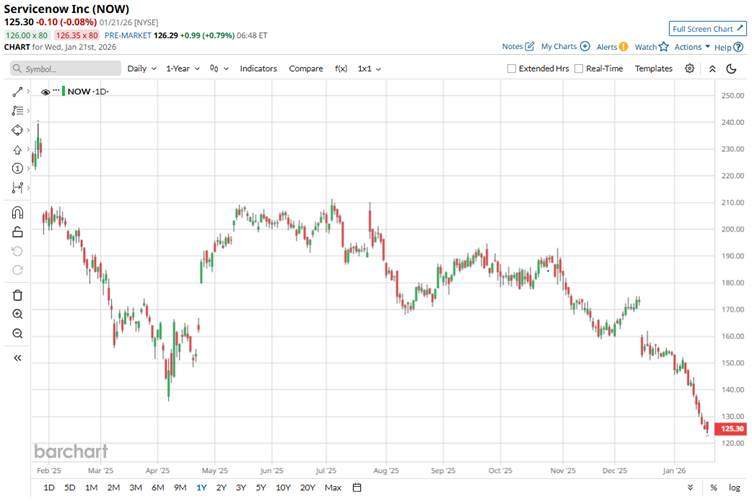Open the Actions dropdown menu
Image resolution: width=752 pixels, height=502 pixels.
691,47
